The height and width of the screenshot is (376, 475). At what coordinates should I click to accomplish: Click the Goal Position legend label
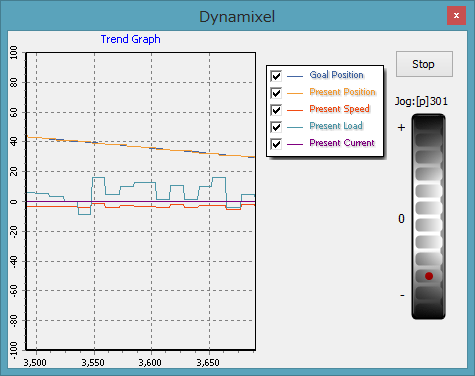(x=336, y=75)
